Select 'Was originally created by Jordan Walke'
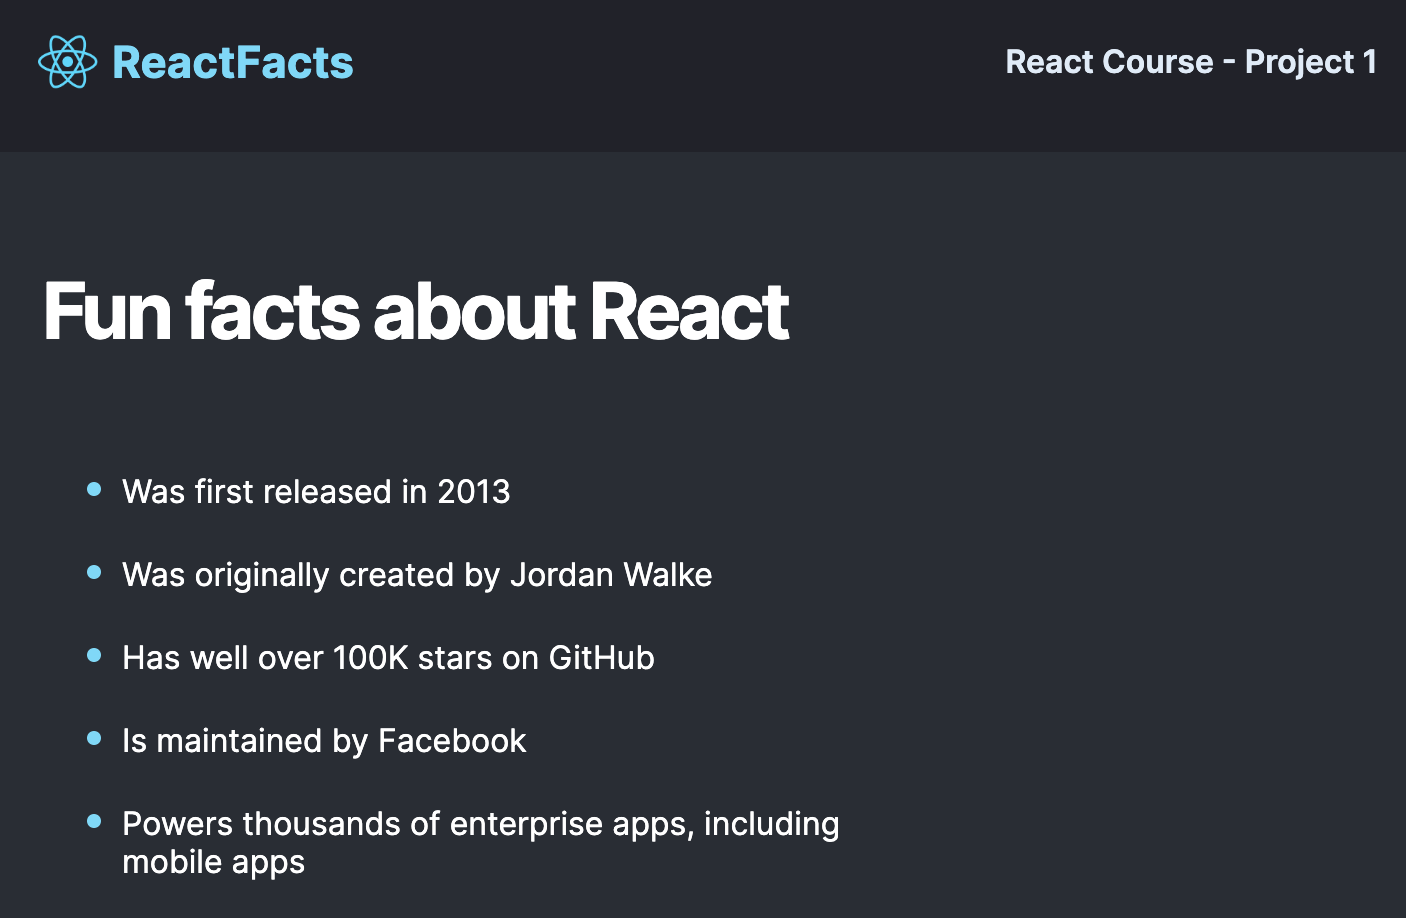This screenshot has height=918, width=1406. coord(417,575)
